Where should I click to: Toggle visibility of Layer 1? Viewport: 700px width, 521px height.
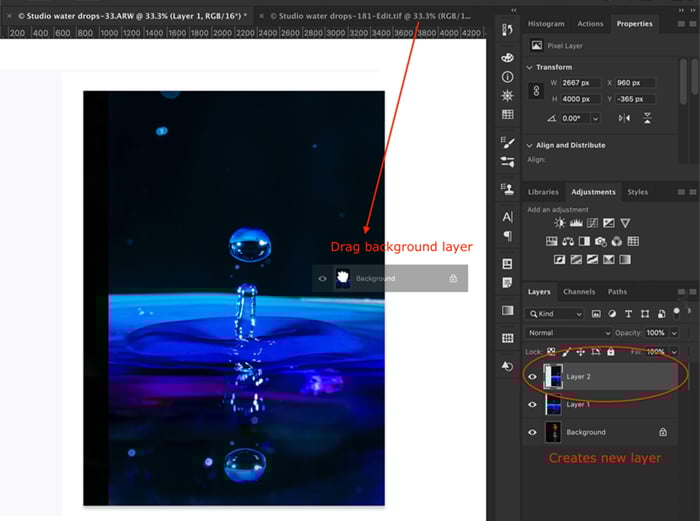click(532, 404)
